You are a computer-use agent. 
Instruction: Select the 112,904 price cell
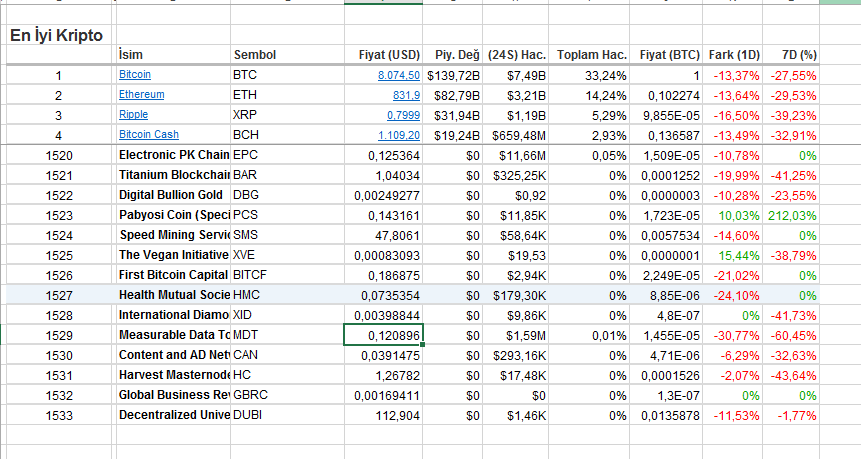point(383,415)
